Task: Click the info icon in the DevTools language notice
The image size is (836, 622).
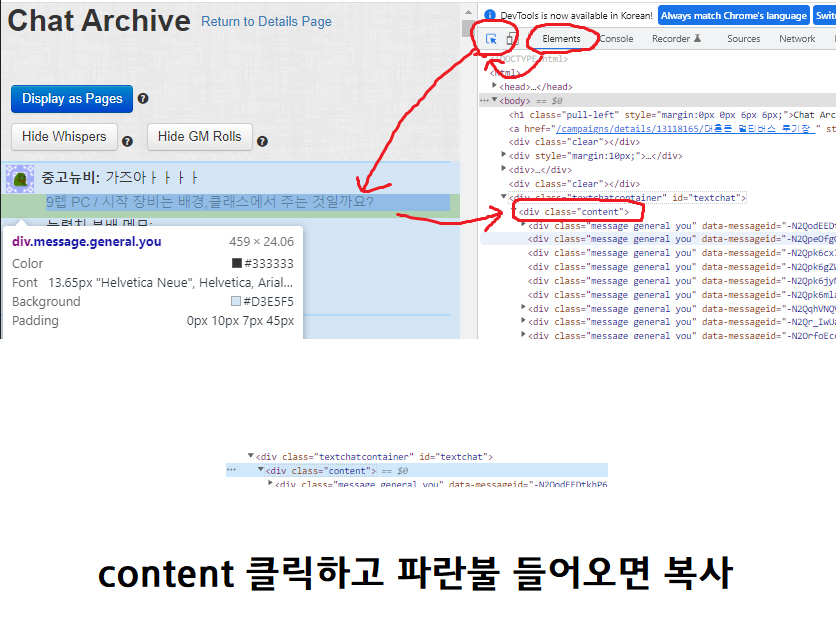Action: 490,15
